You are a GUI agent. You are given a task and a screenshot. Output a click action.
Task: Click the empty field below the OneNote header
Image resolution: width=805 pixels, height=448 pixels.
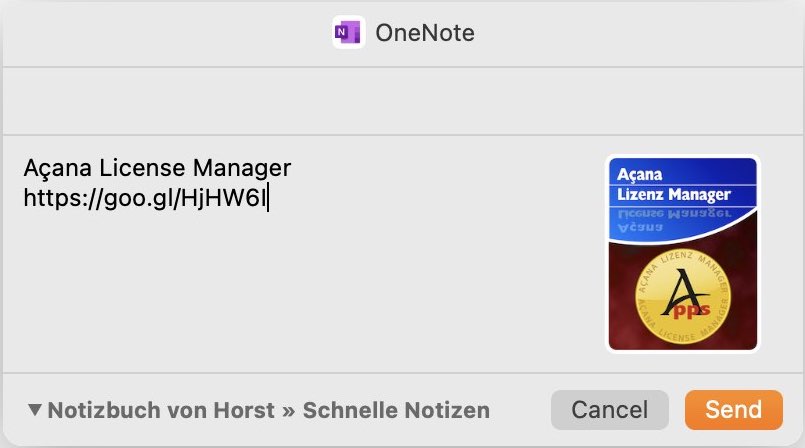click(x=402, y=101)
